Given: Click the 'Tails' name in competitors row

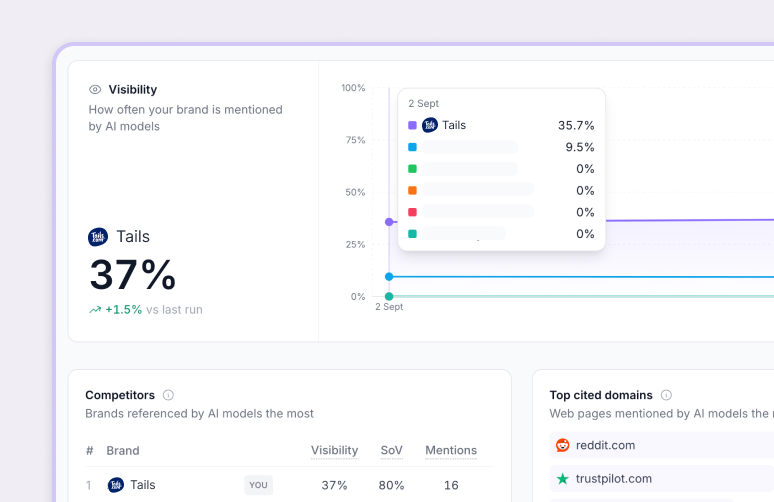Looking at the screenshot, I should click(143, 485).
